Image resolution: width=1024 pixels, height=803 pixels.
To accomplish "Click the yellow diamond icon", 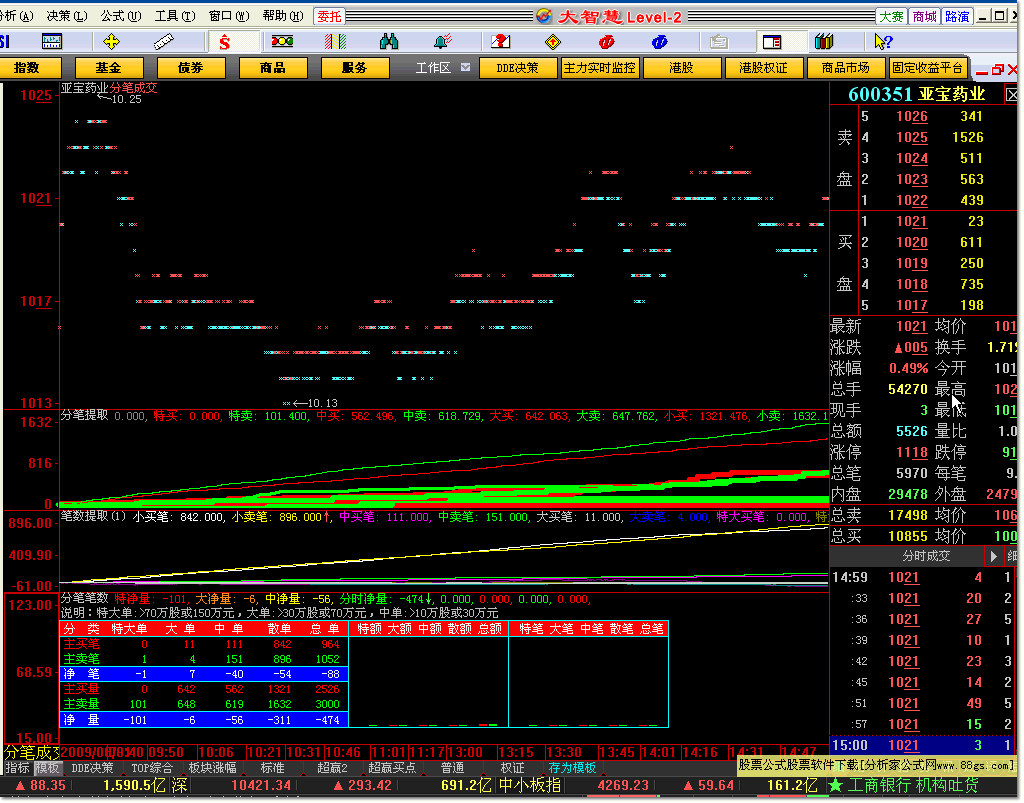I will point(553,42).
